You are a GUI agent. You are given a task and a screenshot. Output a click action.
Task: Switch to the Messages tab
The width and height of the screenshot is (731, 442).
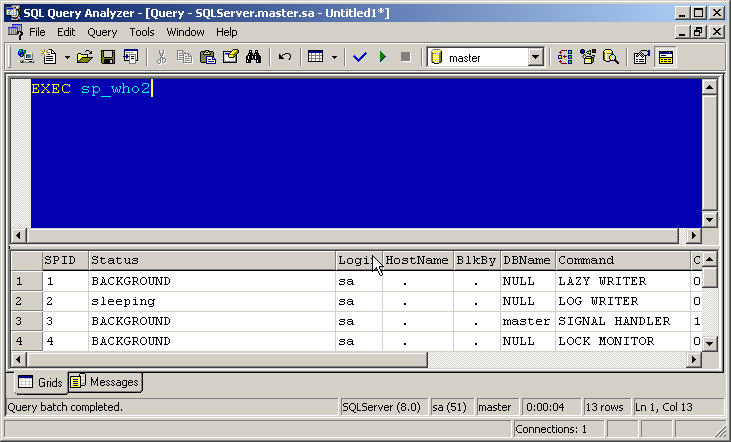(x=105, y=382)
